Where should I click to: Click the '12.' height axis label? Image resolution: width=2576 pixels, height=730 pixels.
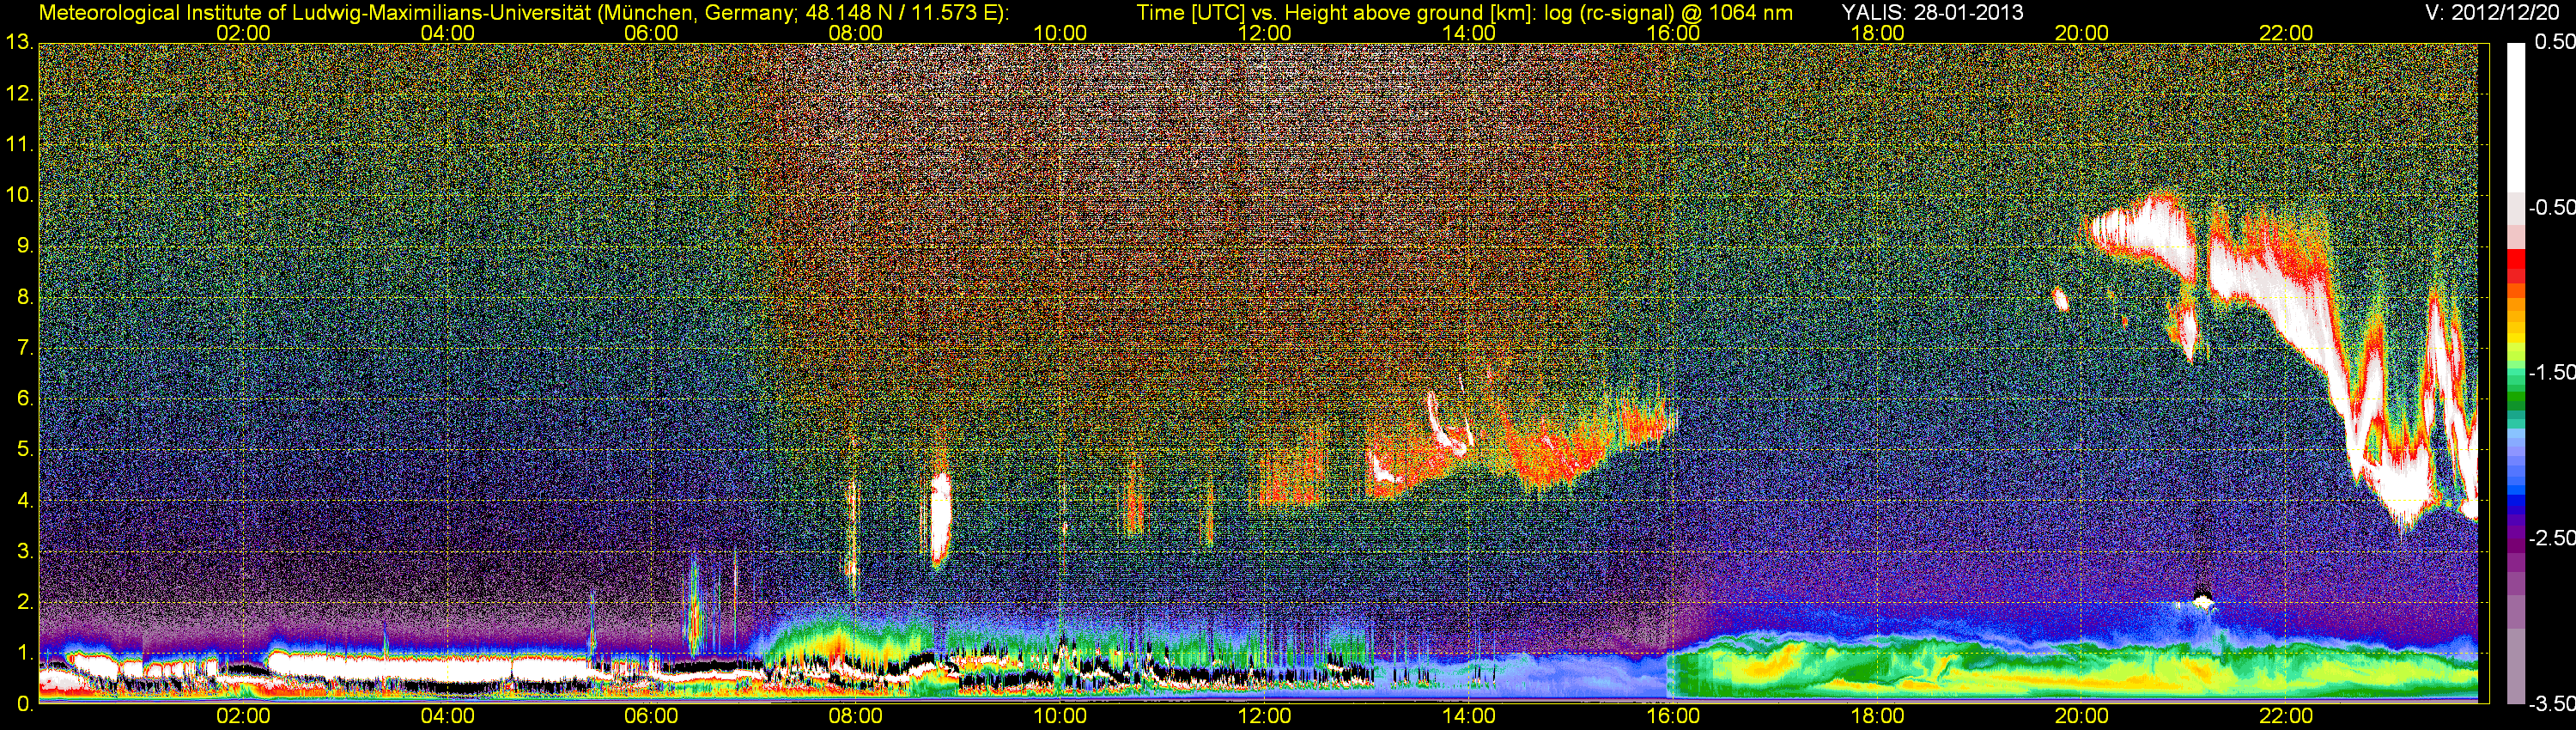coord(19,94)
